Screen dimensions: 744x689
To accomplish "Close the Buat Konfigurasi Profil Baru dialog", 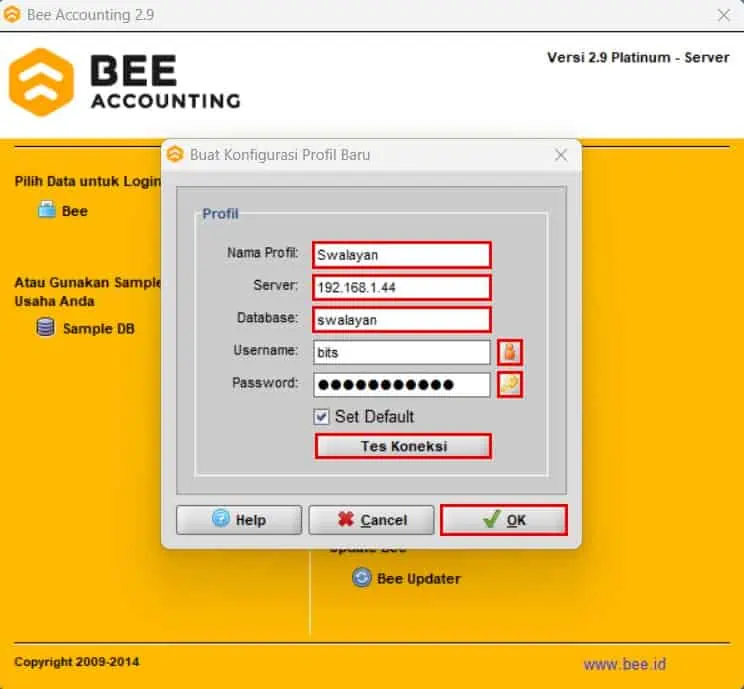I will tap(561, 155).
